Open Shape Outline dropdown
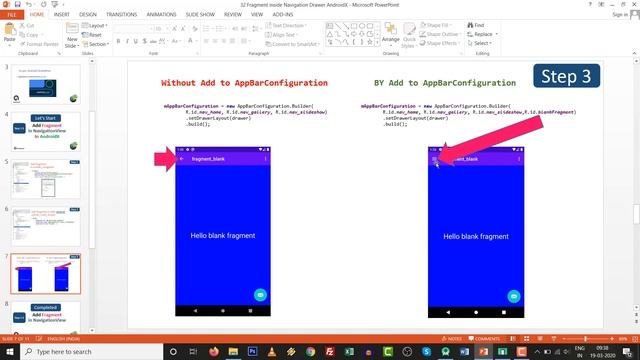 (x=440, y=34)
